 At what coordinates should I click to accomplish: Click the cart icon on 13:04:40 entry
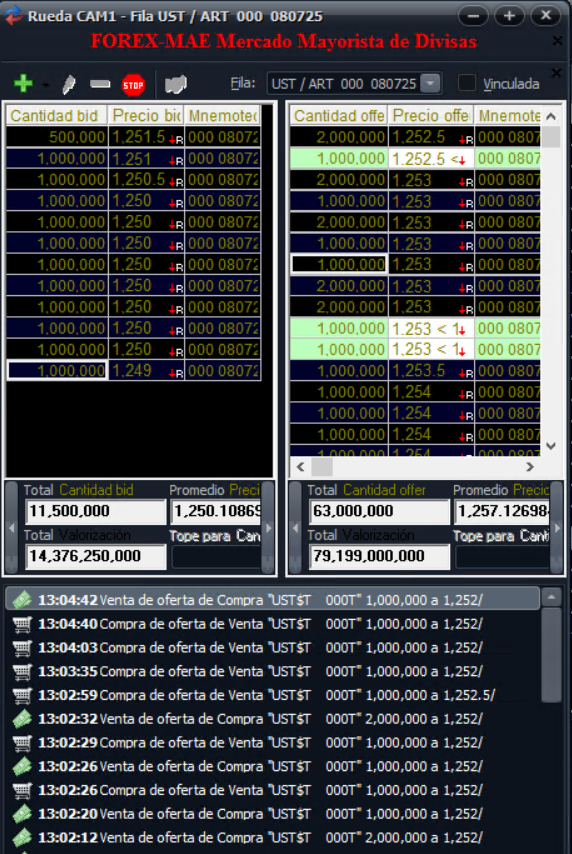coord(22,624)
